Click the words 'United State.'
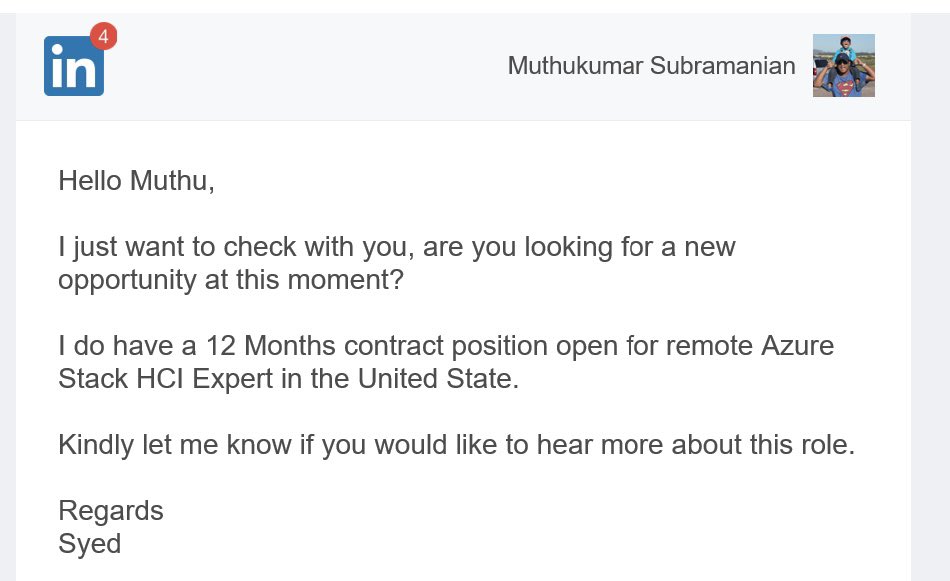 pyautogui.click(x=438, y=379)
